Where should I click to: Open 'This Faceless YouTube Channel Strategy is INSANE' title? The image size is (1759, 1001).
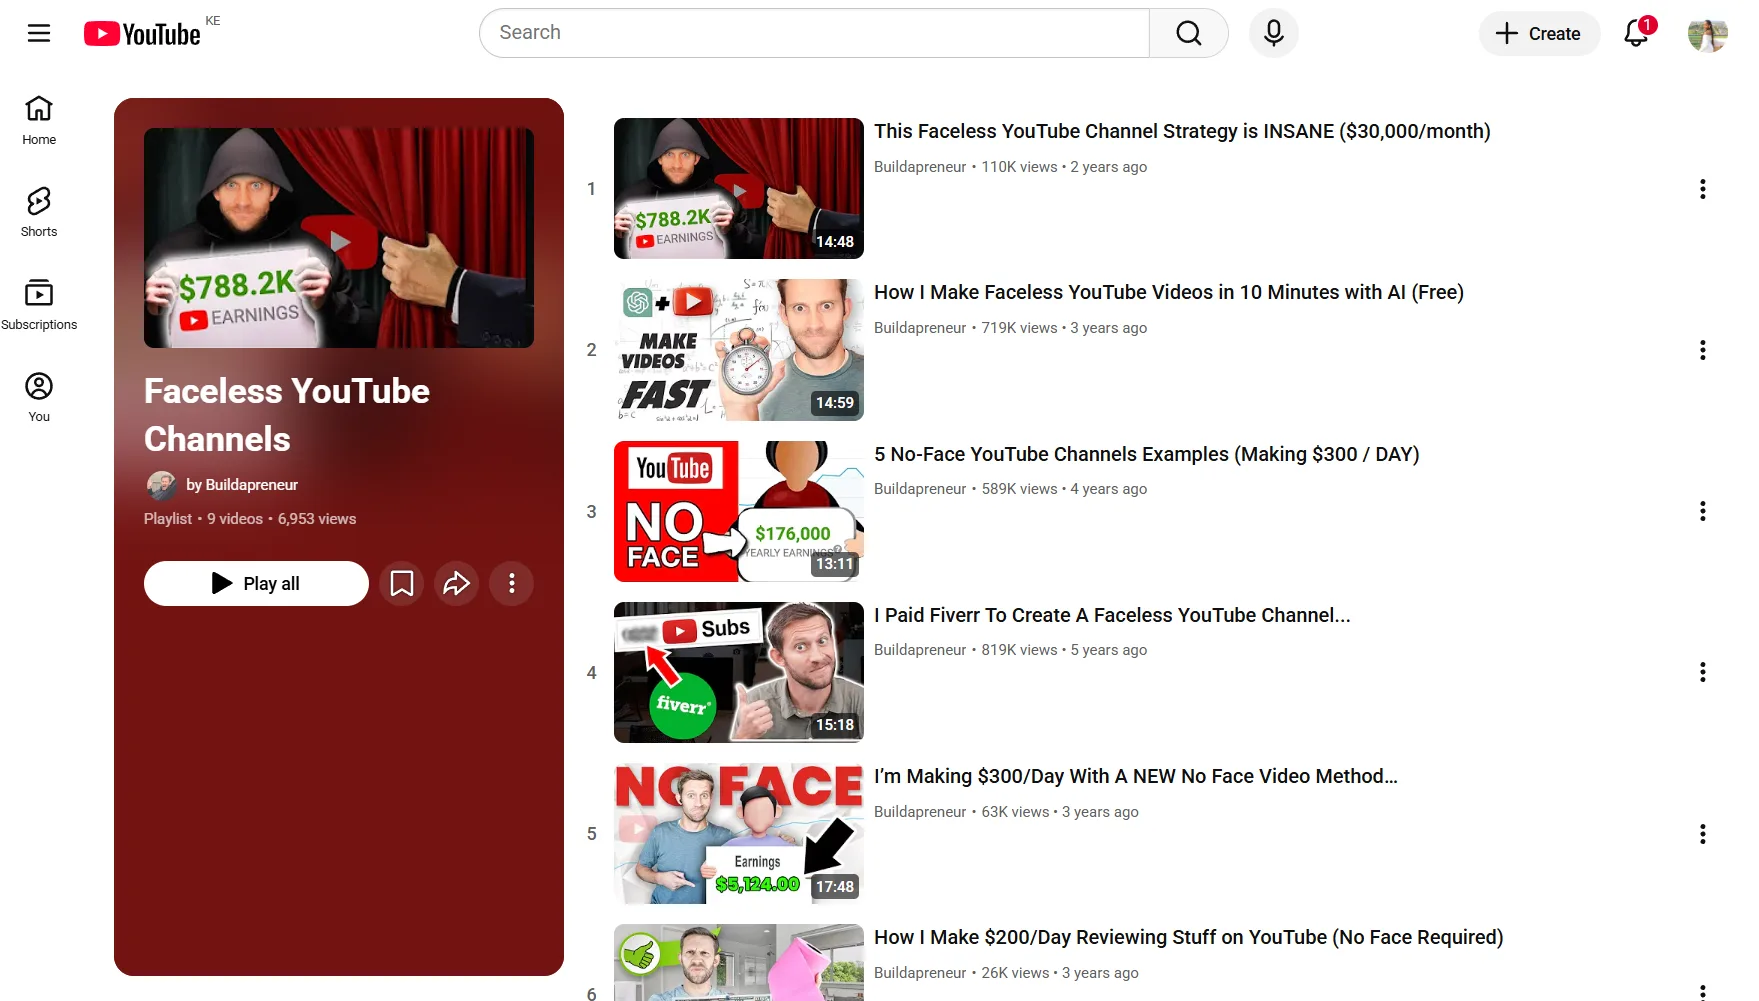1182,131
